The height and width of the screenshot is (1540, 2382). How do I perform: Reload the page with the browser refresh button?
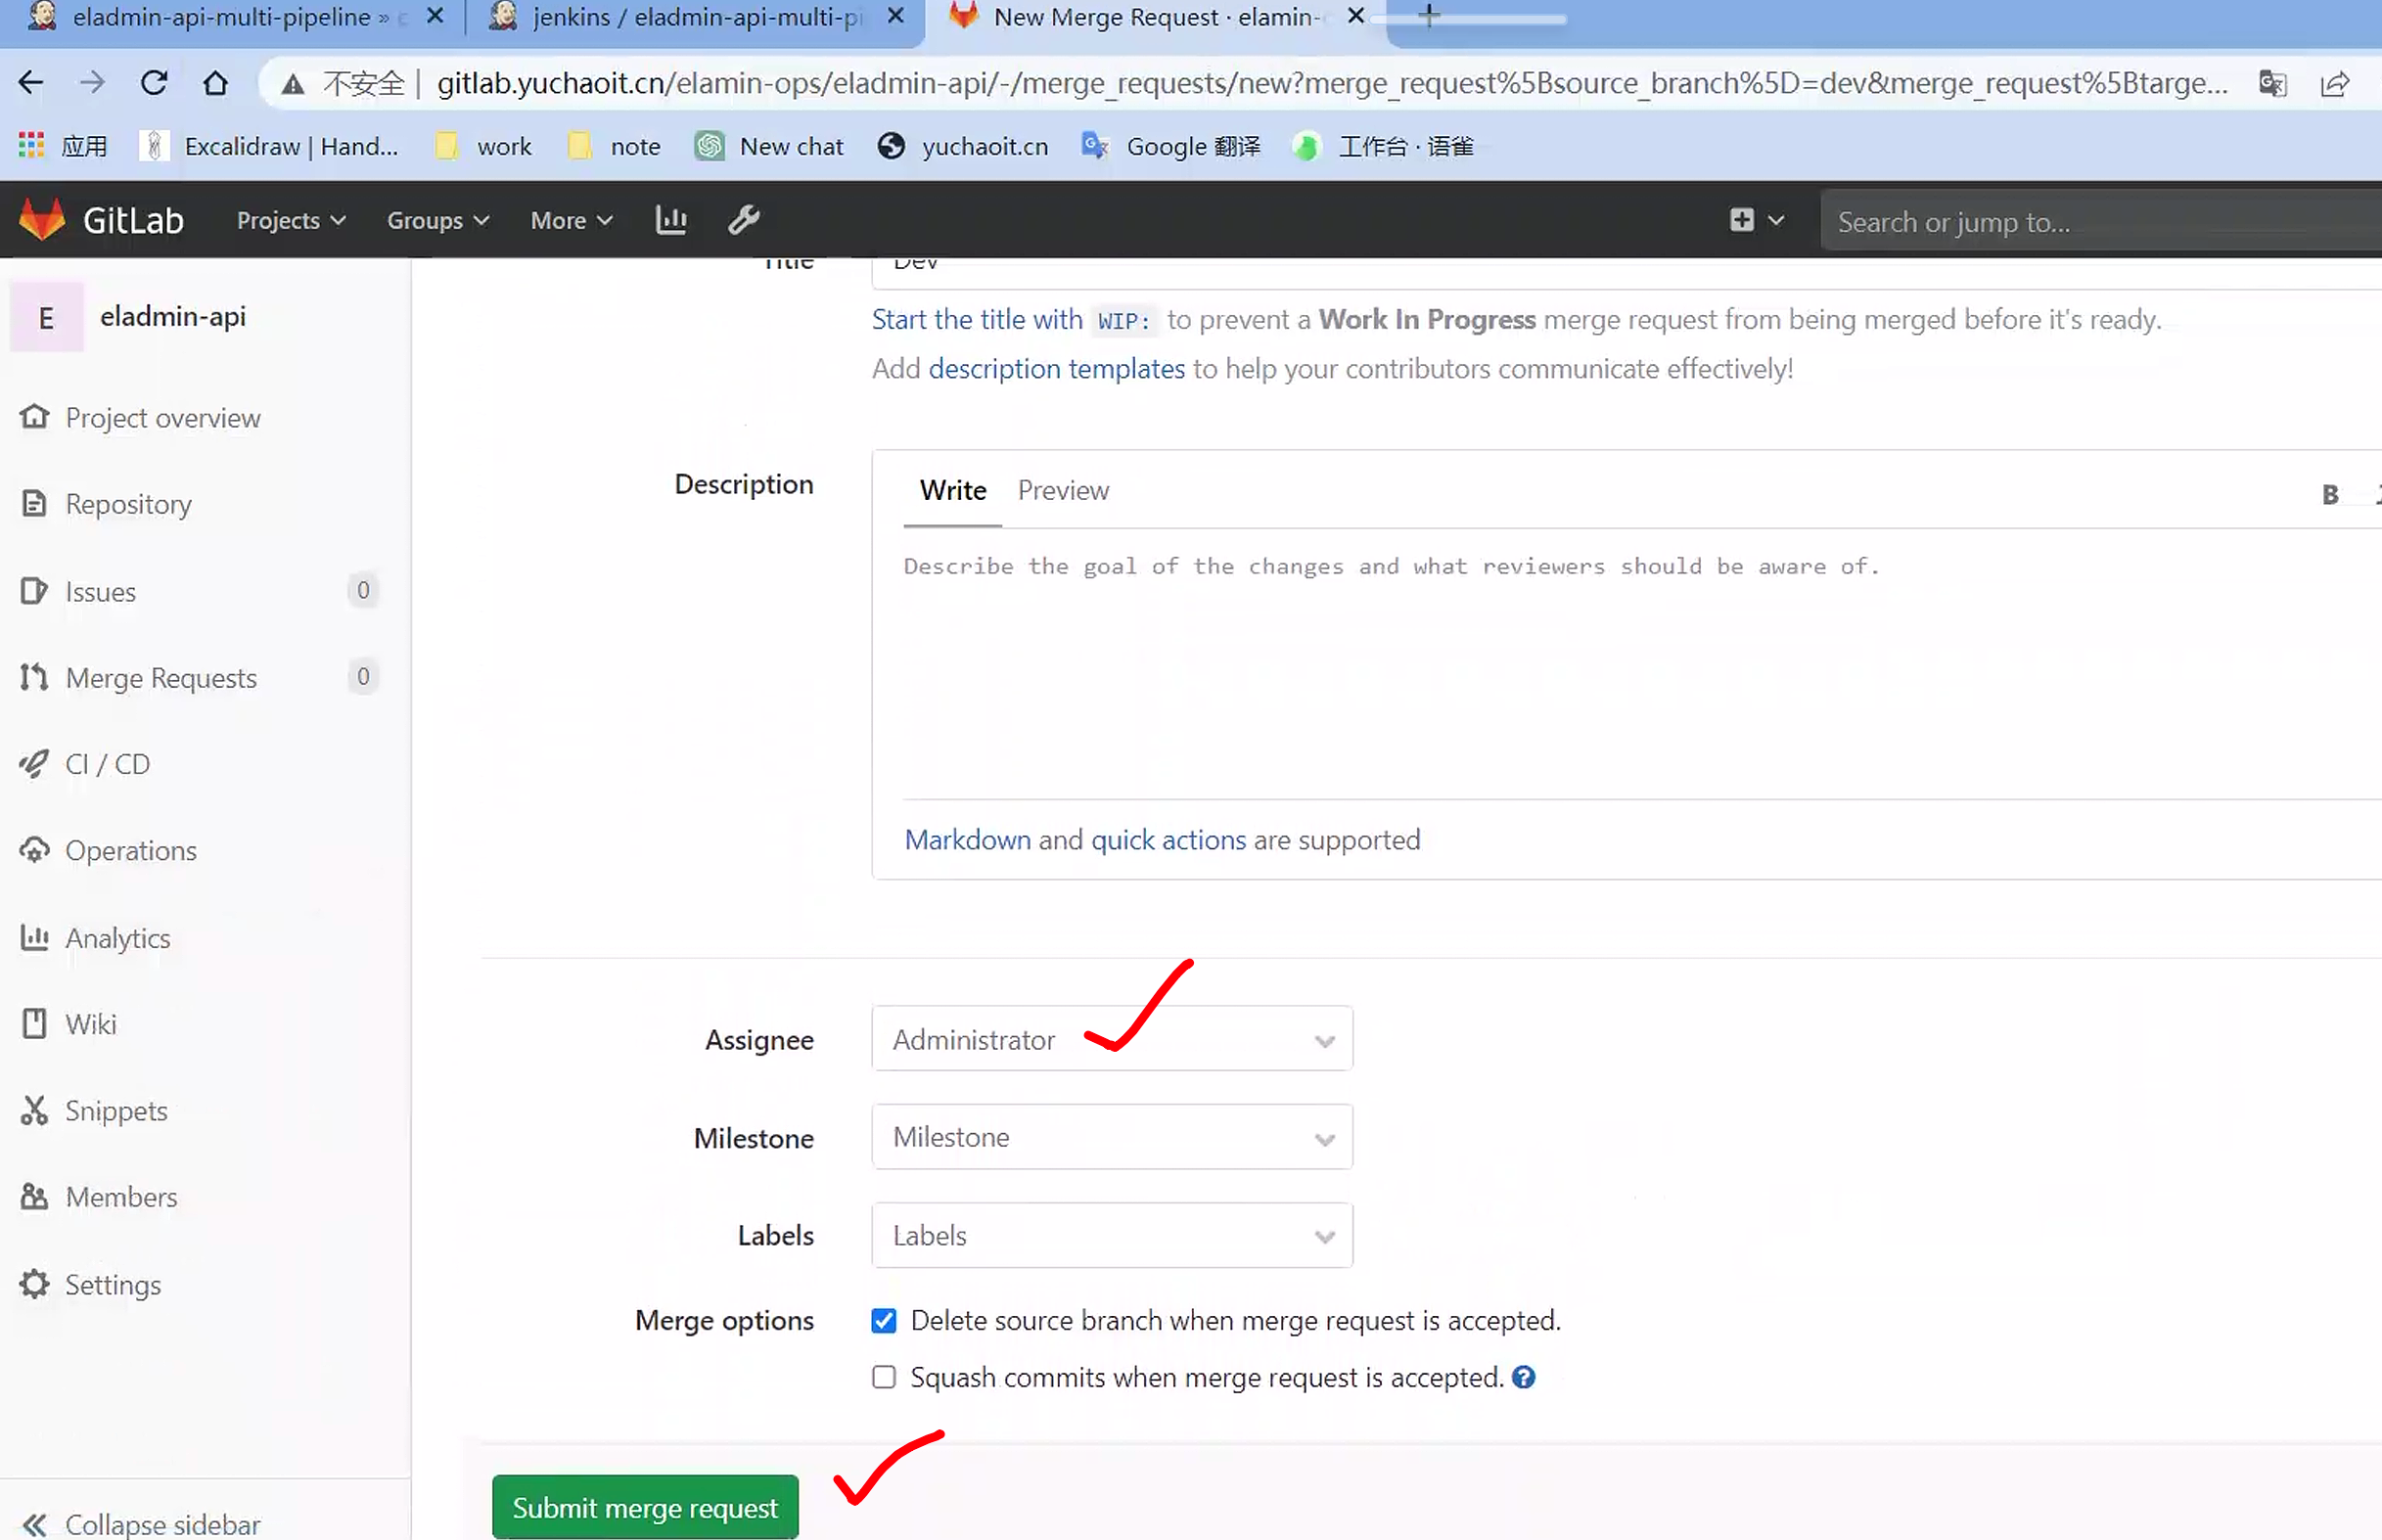pos(154,83)
